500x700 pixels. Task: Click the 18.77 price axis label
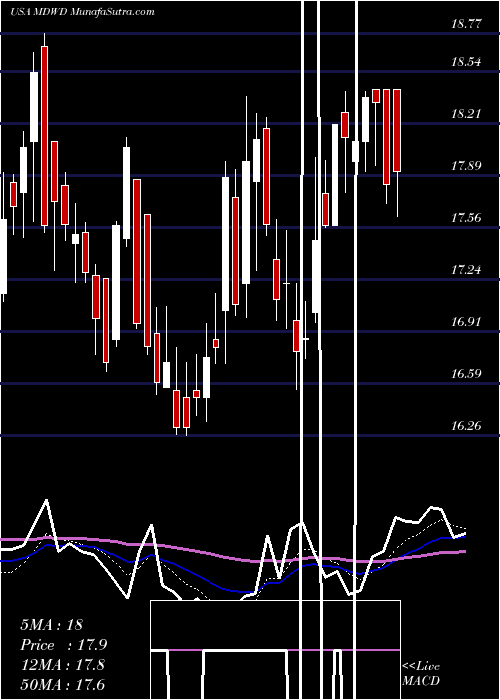tap(466, 24)
